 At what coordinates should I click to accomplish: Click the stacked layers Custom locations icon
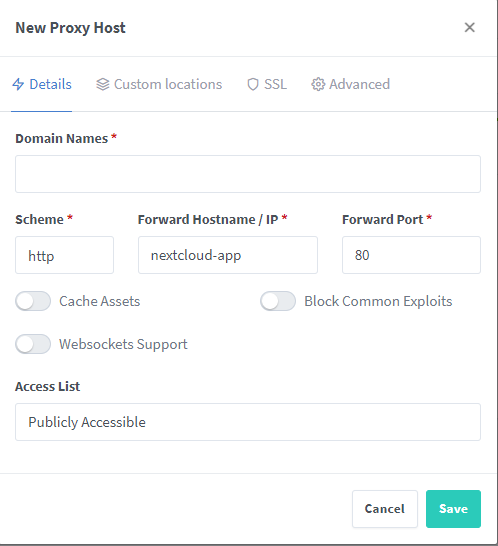click(x=103, y=84)
